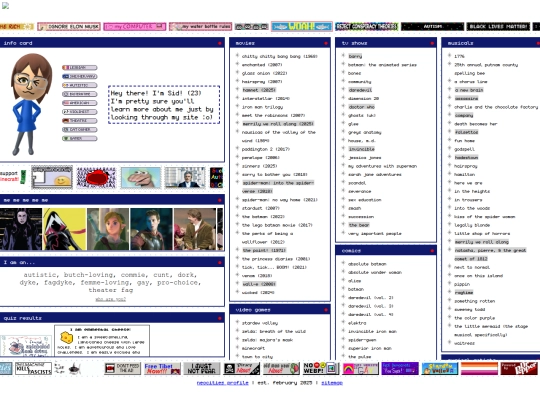Click the spider drawing in footer
Viewport: 540px width, 405px height.
tap(74, 369)
